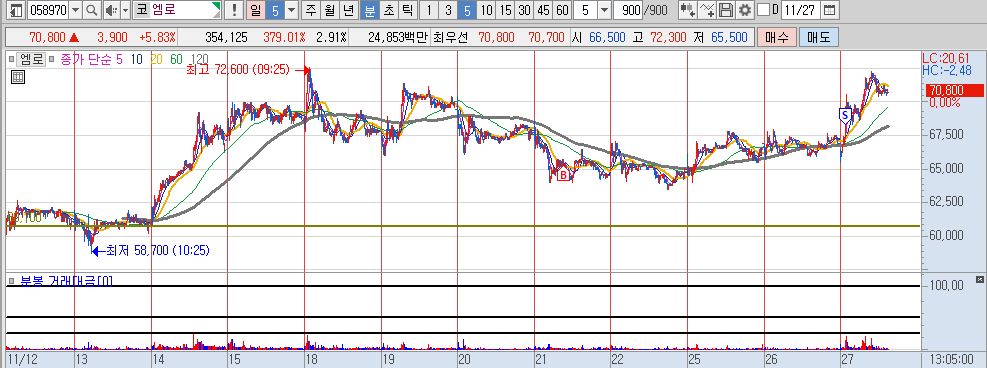Click small square beside 분봉 거래대금
987x368 pixels.
[x=11, y=281]
